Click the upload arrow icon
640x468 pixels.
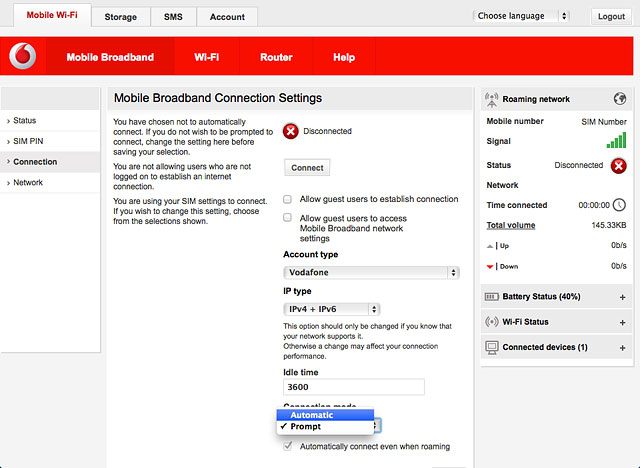tap(490, 246)
